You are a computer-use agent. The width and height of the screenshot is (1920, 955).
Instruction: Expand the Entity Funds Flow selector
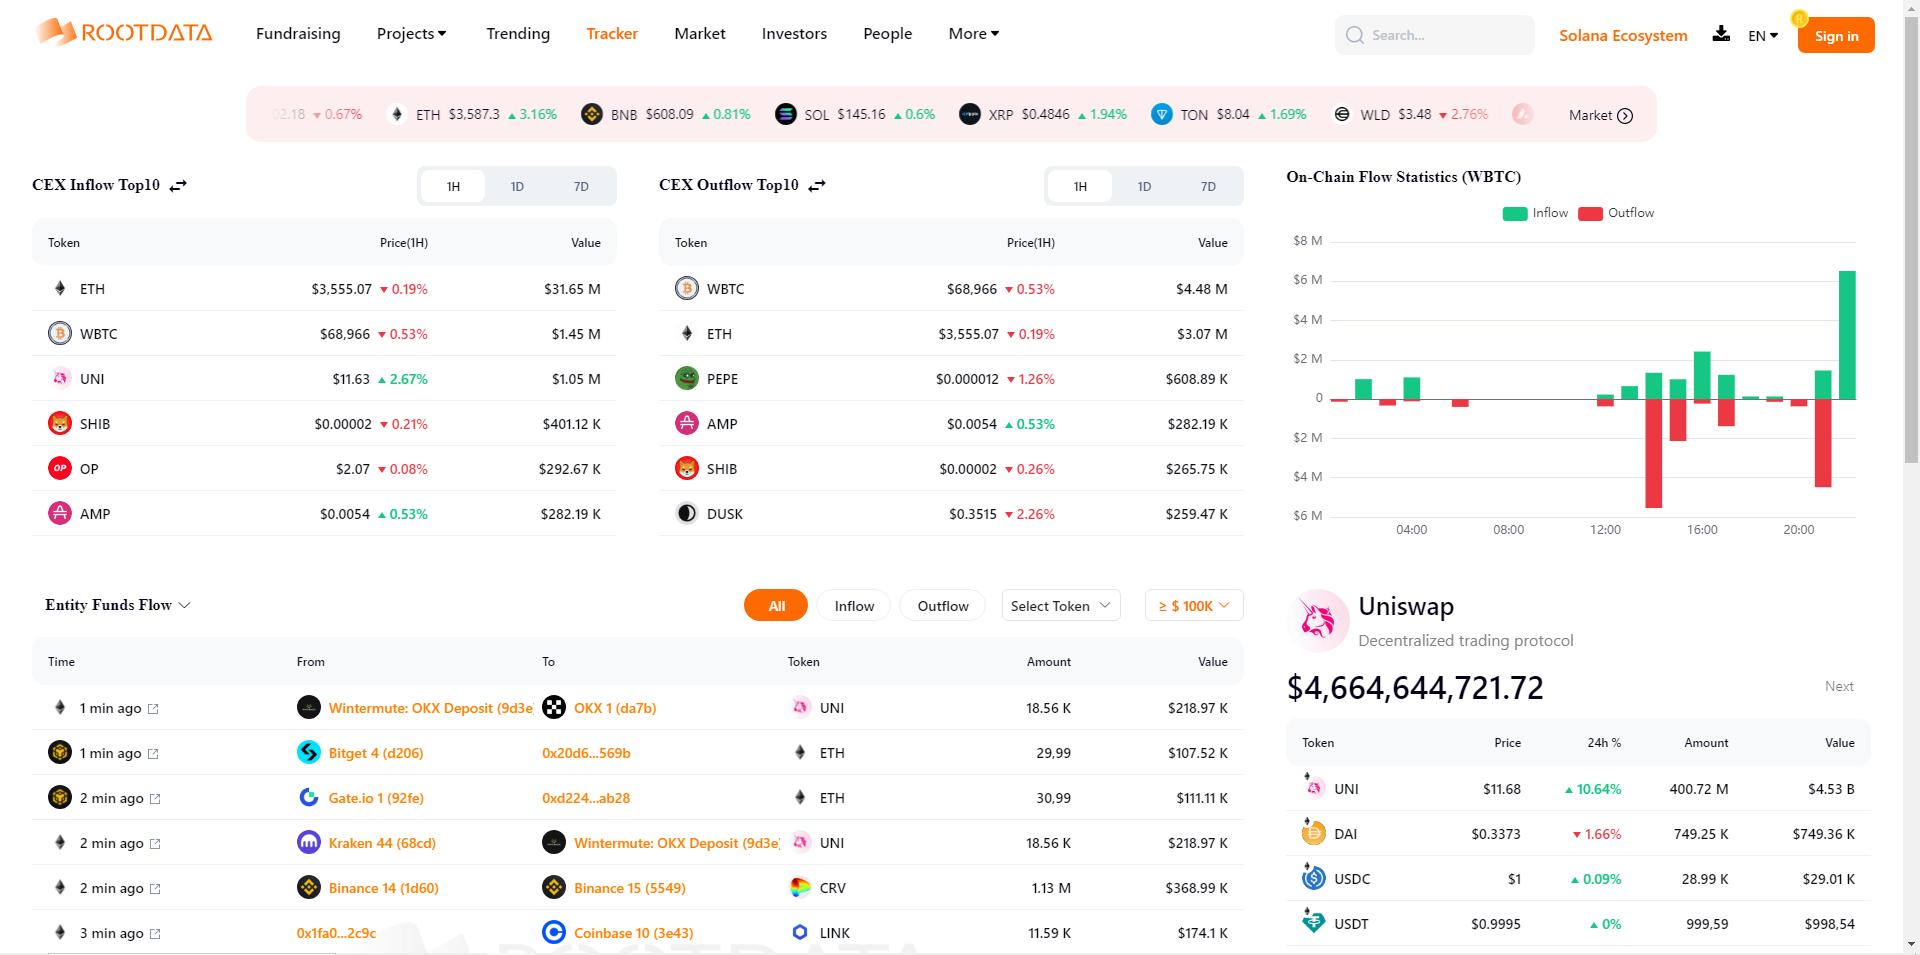[118, 604]
